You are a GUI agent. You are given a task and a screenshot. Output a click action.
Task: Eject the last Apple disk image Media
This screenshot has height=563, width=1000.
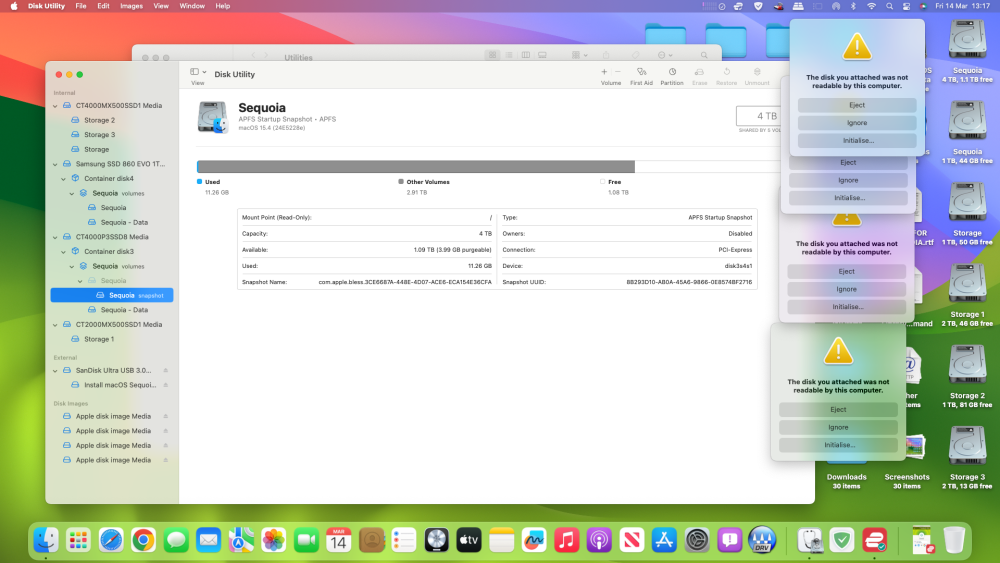coord(166,460)
